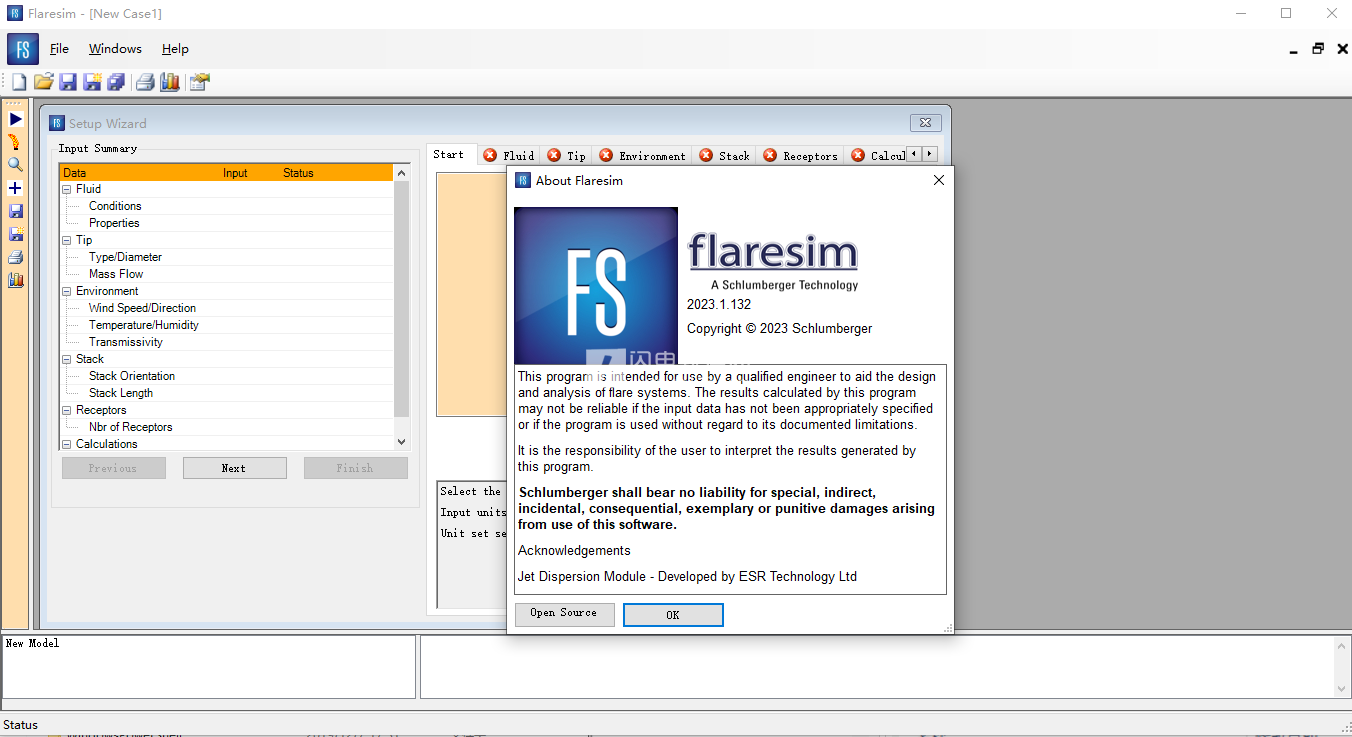The image size is (1352, 737).
Task: View Open Source acknowledgements
Action: (564, 614)
